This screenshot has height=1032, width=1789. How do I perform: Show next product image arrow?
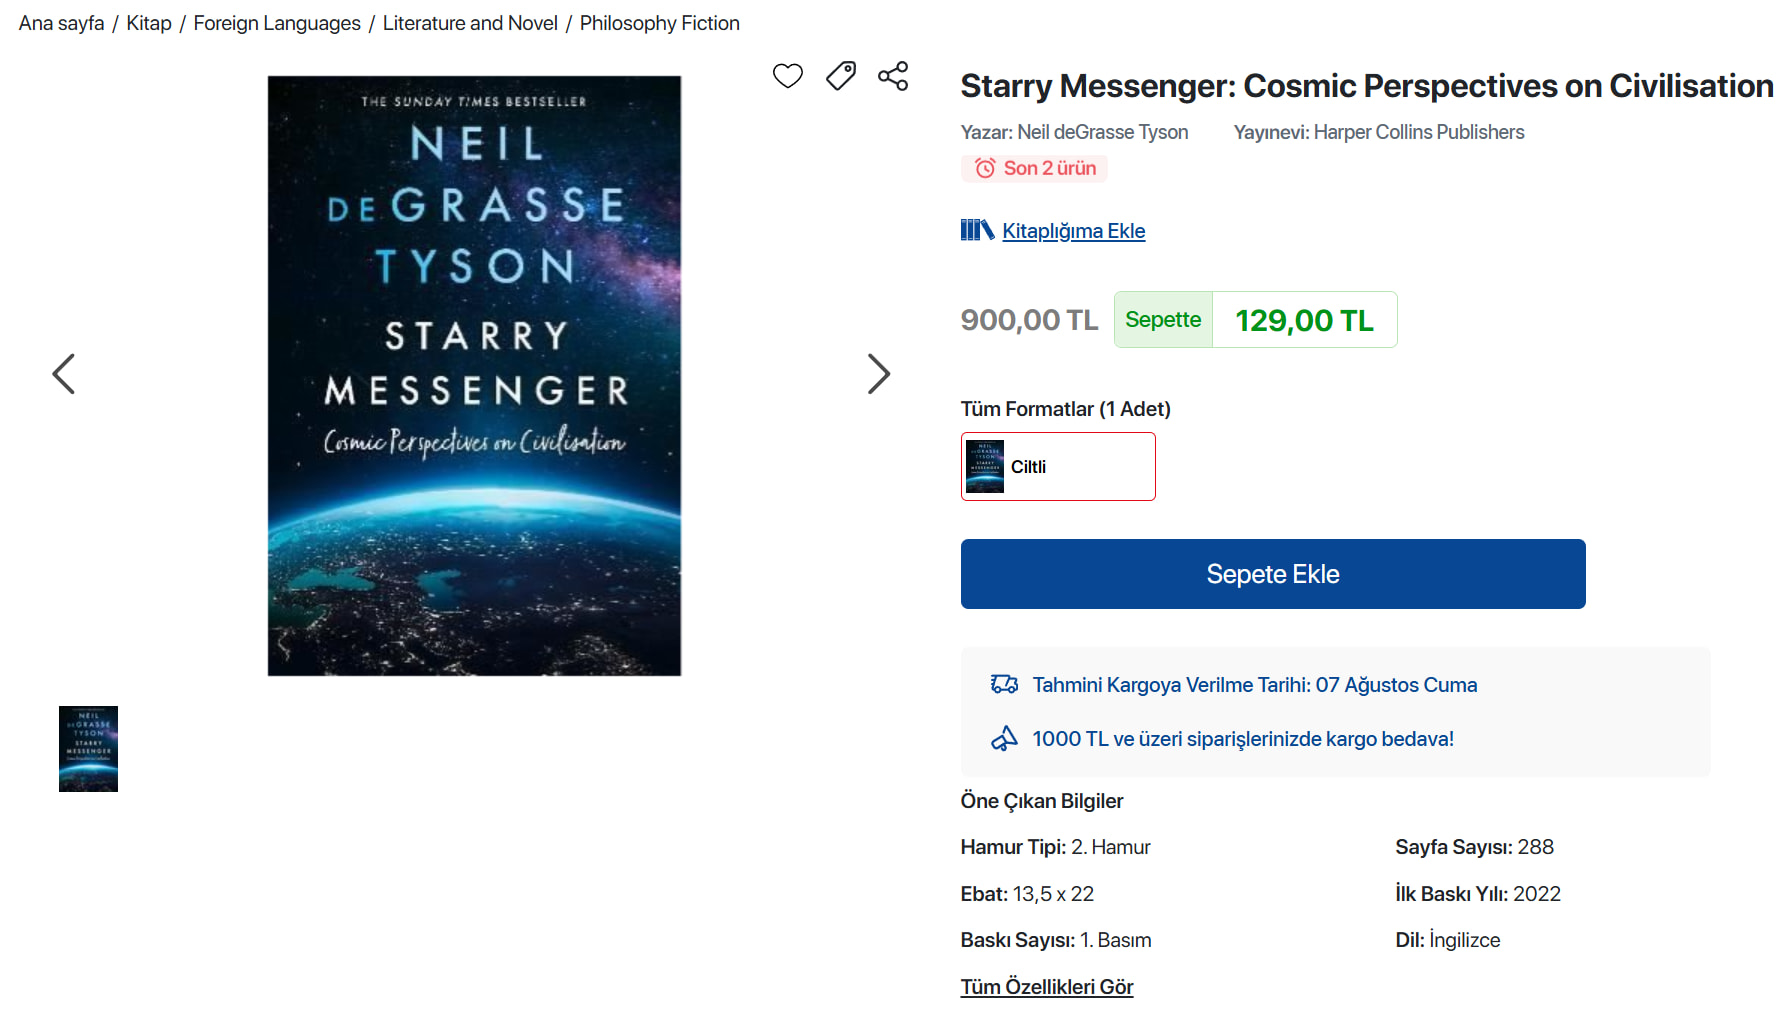(x=878, y=374)
